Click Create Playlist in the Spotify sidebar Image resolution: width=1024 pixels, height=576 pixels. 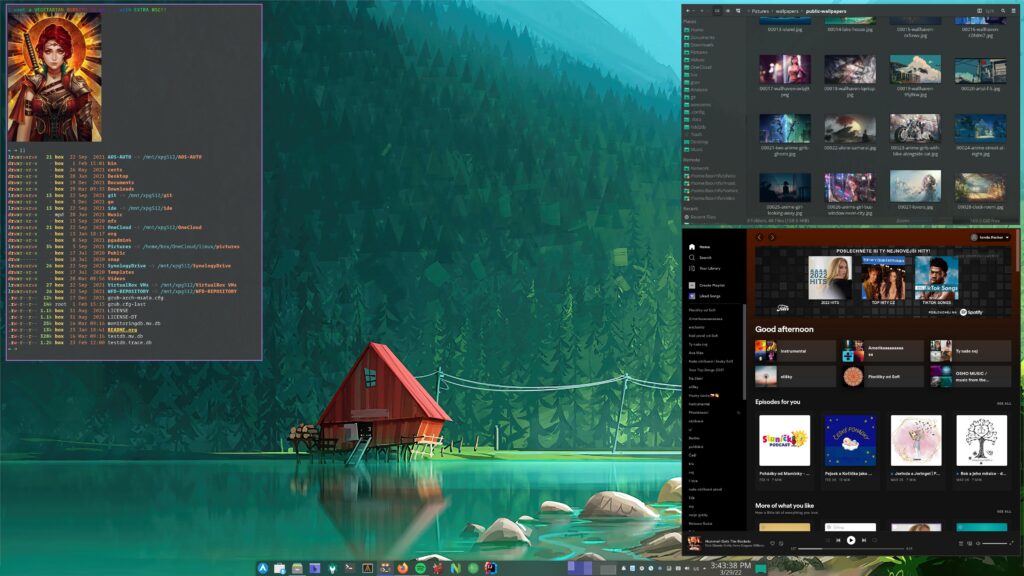point(711,286)
